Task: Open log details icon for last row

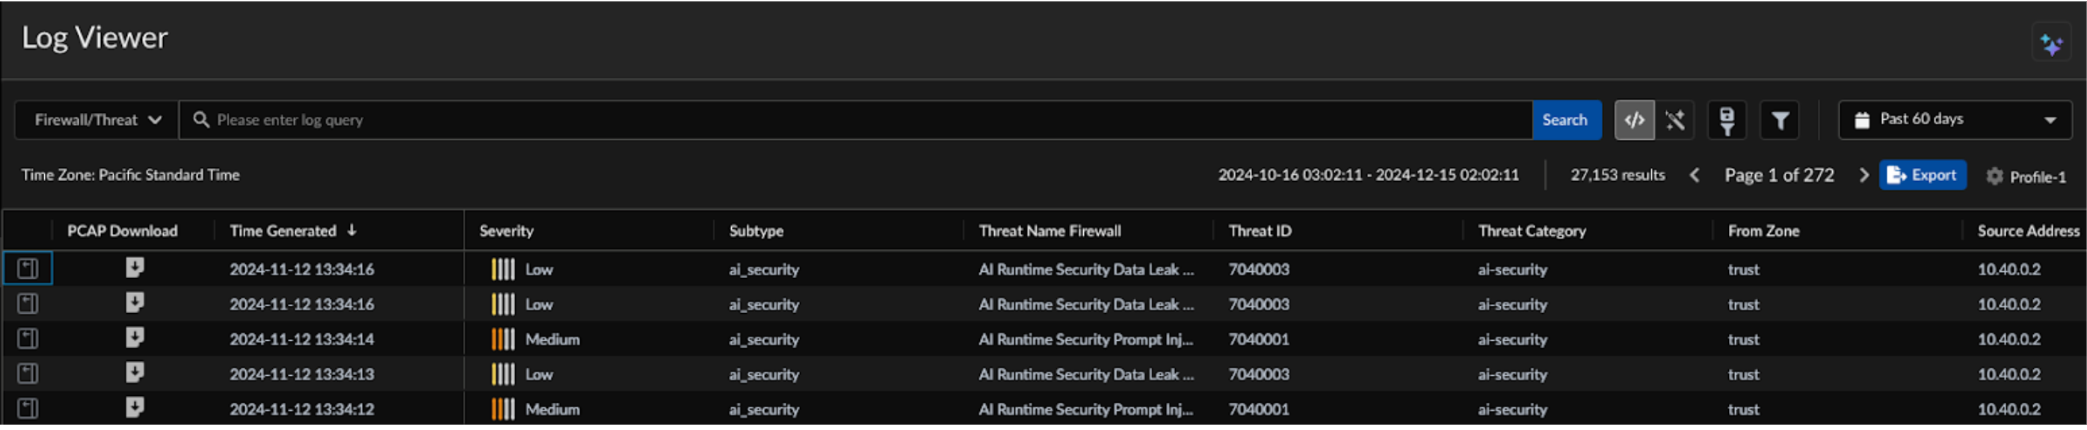Action: tap(28, 408)
